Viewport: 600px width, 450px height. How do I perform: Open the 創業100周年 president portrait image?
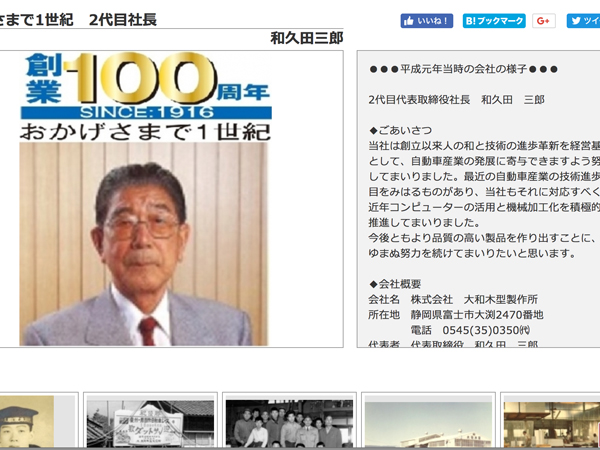tap(146, 199)
